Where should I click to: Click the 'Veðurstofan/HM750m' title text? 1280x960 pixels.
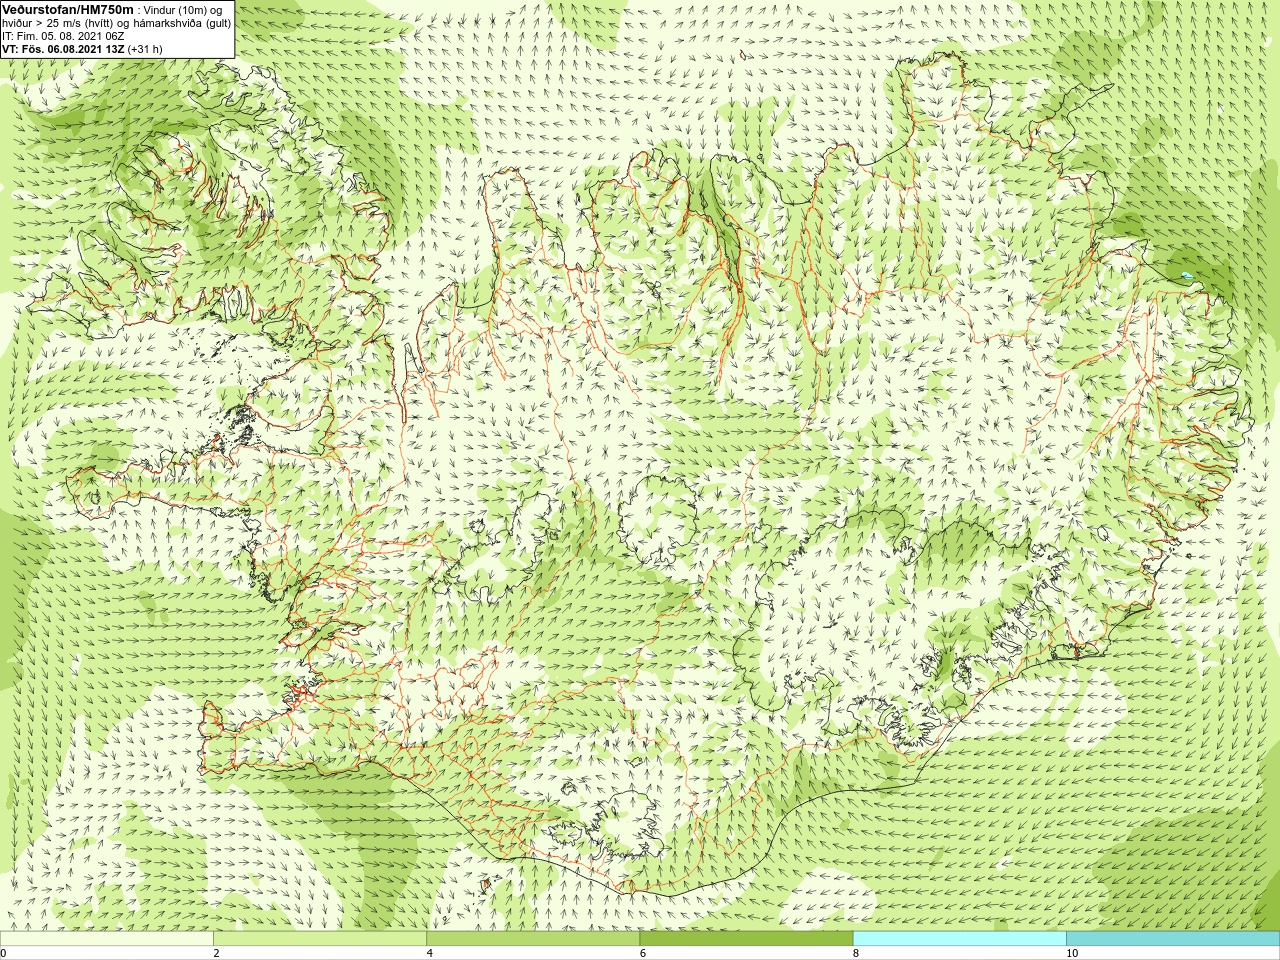(68, 9)
